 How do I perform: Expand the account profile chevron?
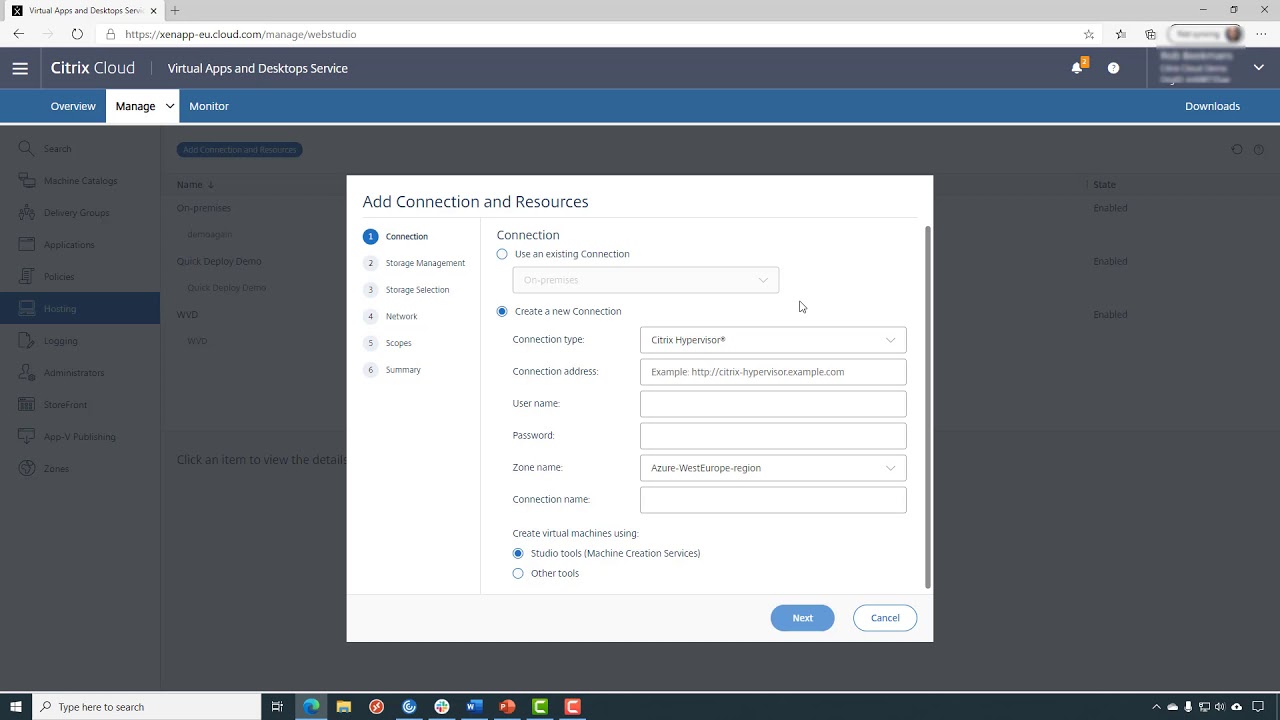click(x=1258, y=68)
